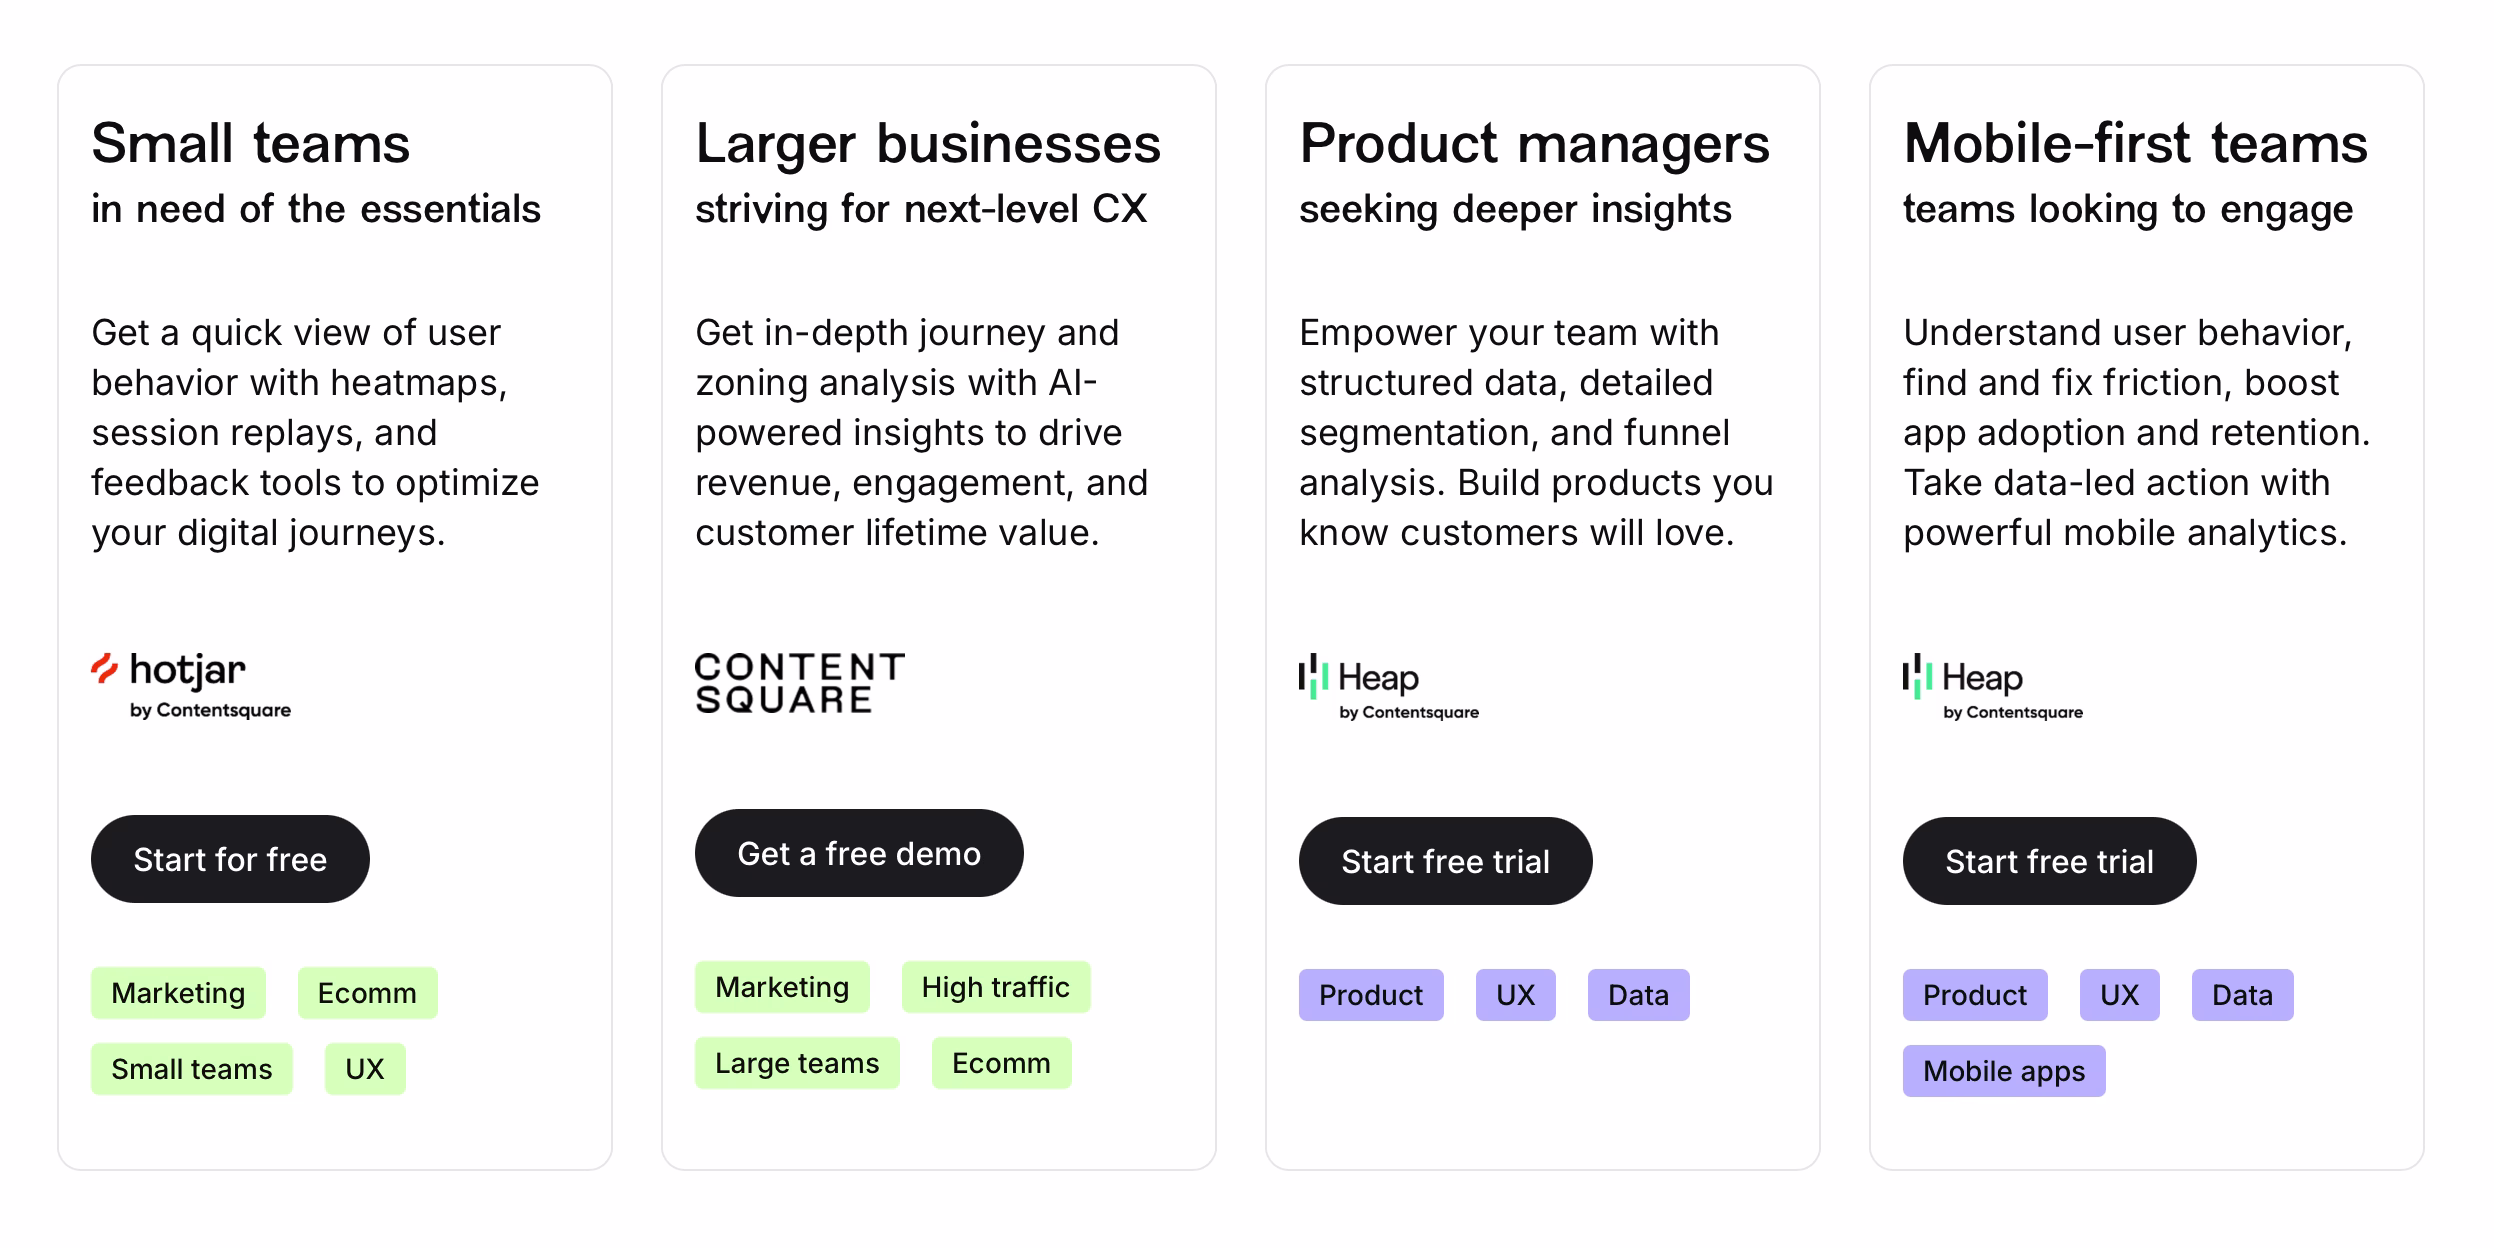Click 'by Contentsquare' under the Hotjar logo
Image resolution: width=2494 pixels, height=1248 pixels.
tap(212, 711)
